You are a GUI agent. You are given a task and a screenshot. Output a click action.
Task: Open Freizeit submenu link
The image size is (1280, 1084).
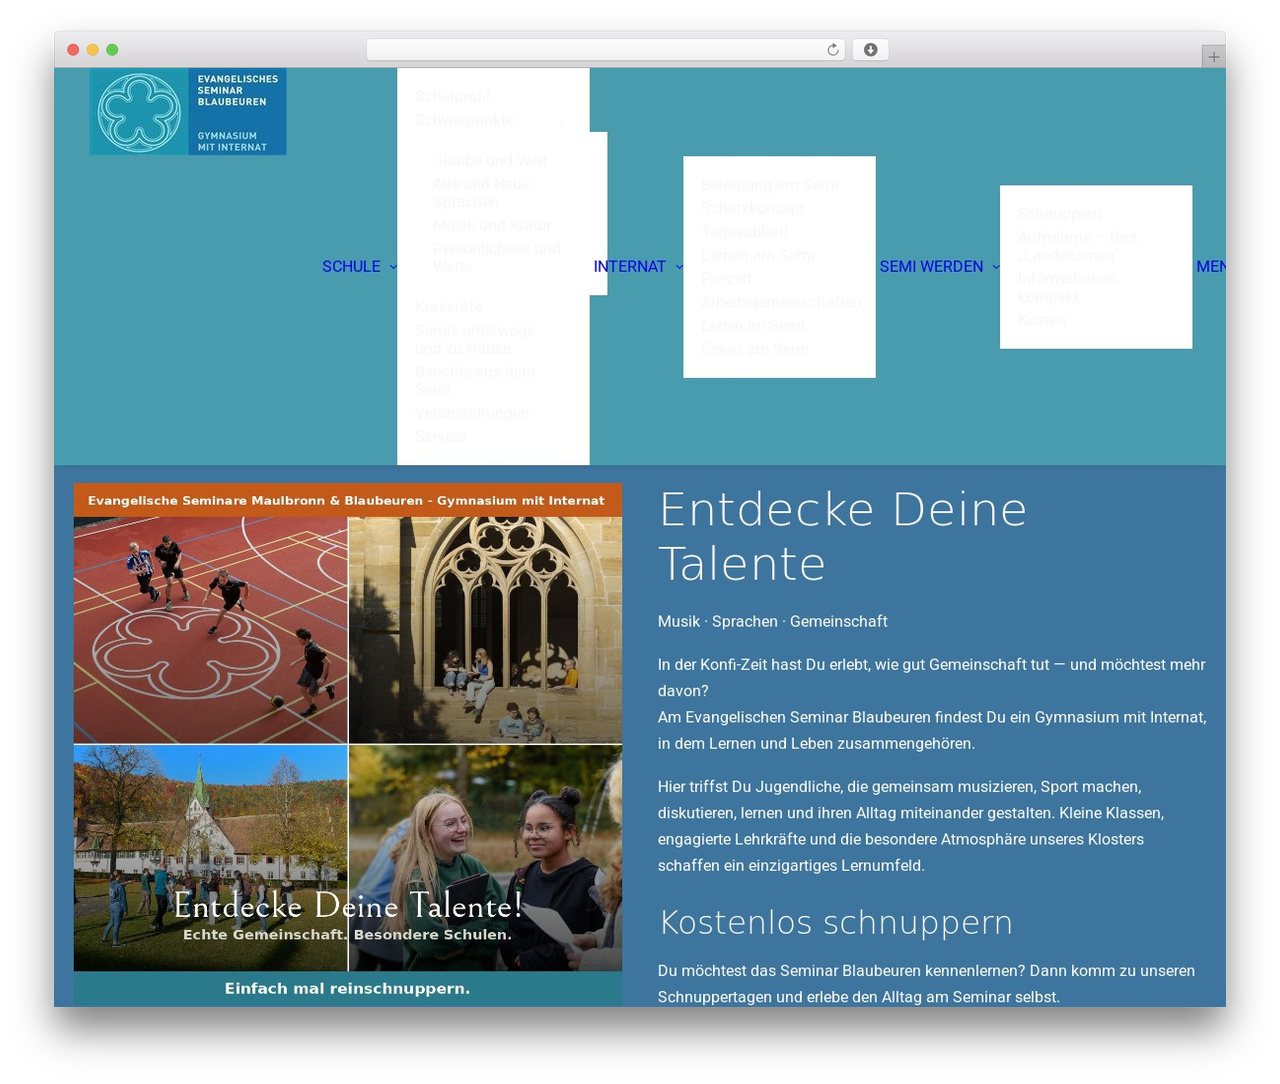point(726,278)
